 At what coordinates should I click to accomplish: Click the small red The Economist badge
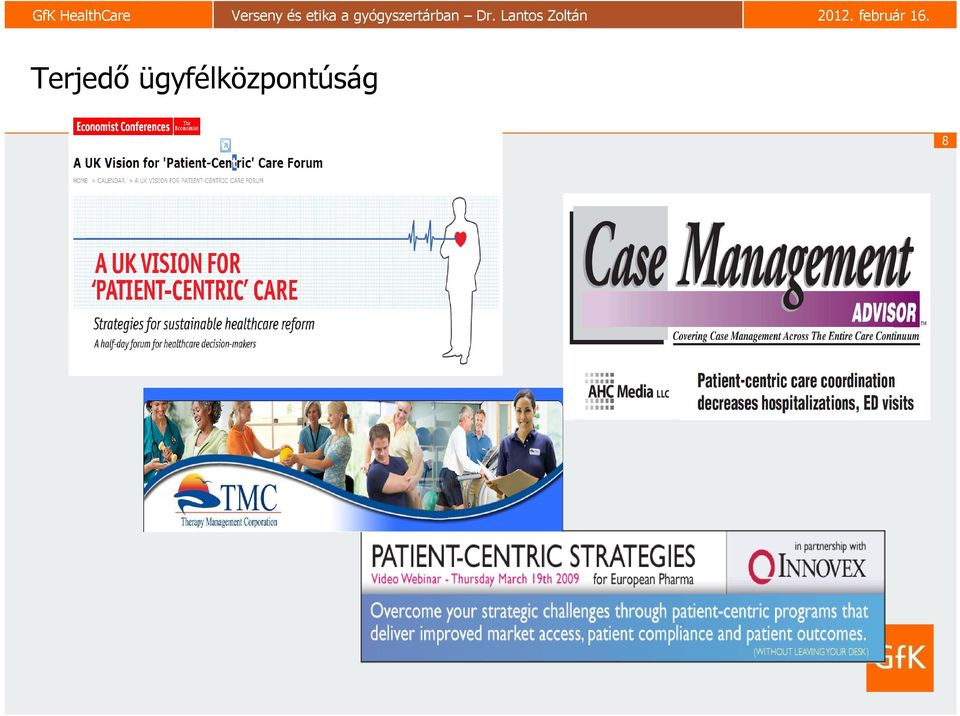click(x=187, y=126)
